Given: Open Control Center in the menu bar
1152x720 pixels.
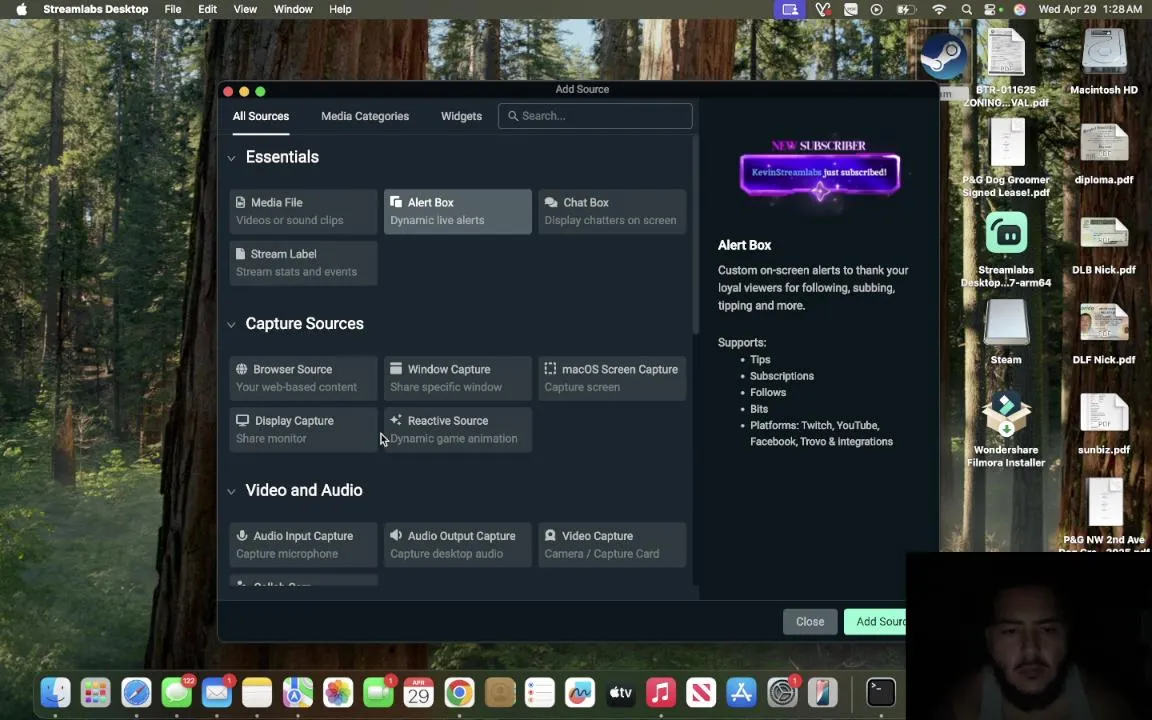Looking at the screenshot, I should point(992,10).
